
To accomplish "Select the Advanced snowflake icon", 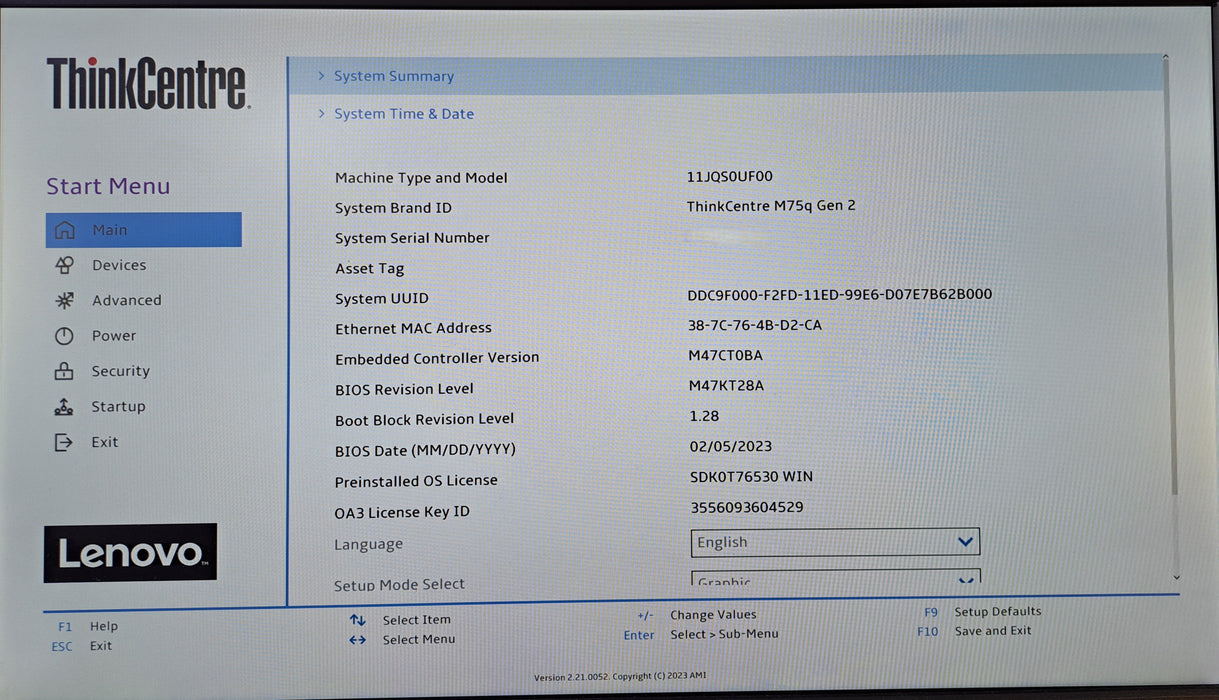I will coord(64,300).
